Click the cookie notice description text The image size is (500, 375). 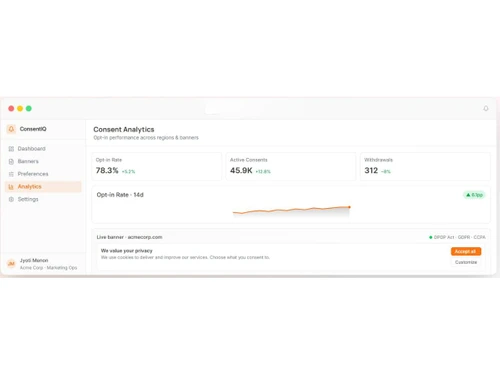pyautogui.click(x=185, y=257)
